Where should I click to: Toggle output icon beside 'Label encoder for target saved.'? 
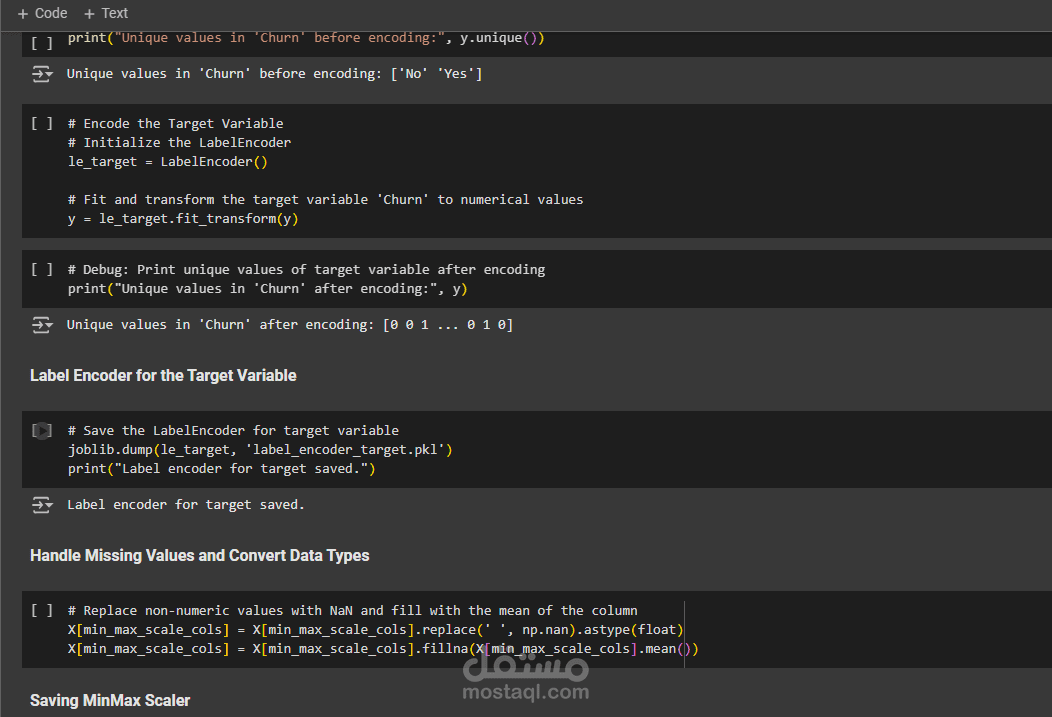click(x=42, y=505)
